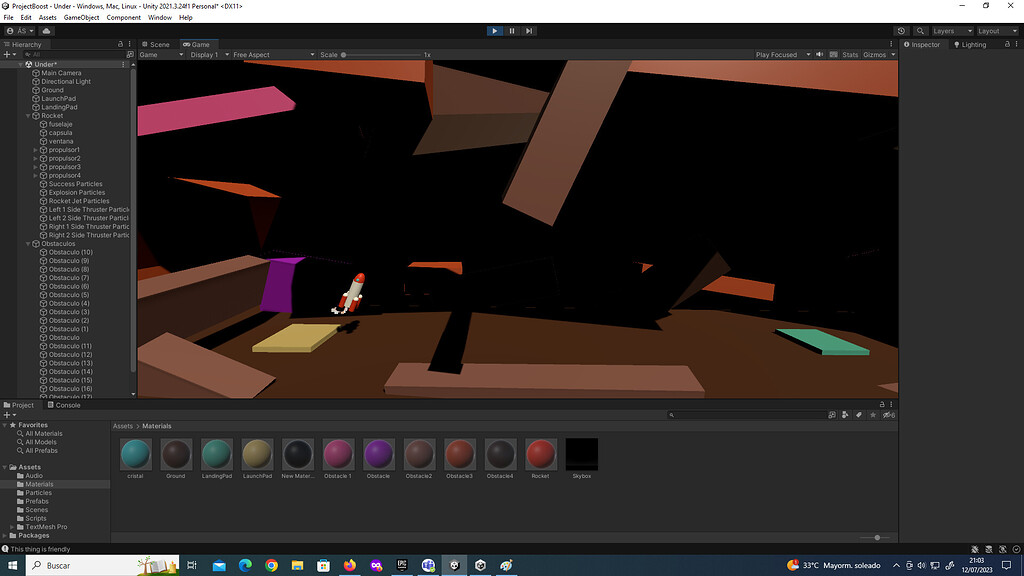Collapse the Rocket object in the Hierarchy

28,115
